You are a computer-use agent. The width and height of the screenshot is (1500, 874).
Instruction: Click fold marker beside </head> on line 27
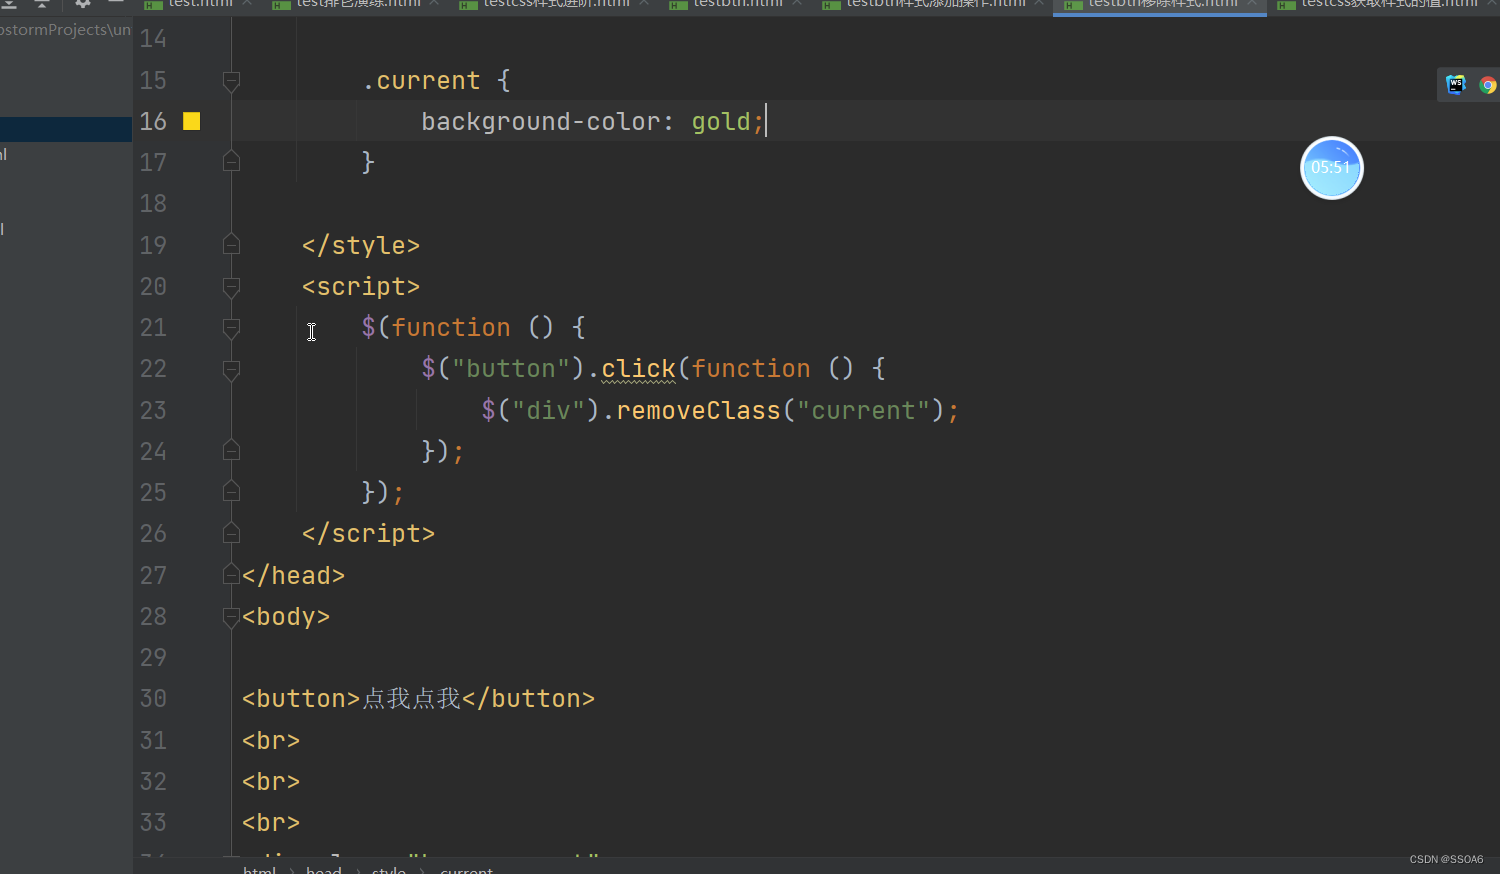[231, 575]
